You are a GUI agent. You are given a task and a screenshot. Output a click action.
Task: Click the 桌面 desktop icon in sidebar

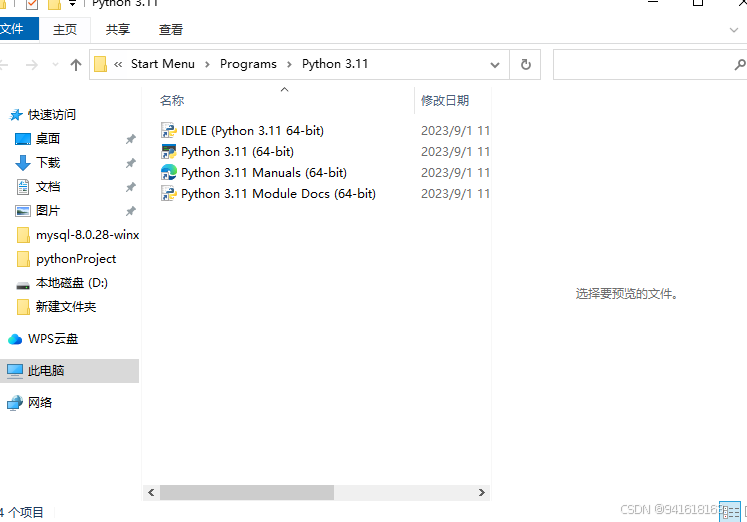22,139
